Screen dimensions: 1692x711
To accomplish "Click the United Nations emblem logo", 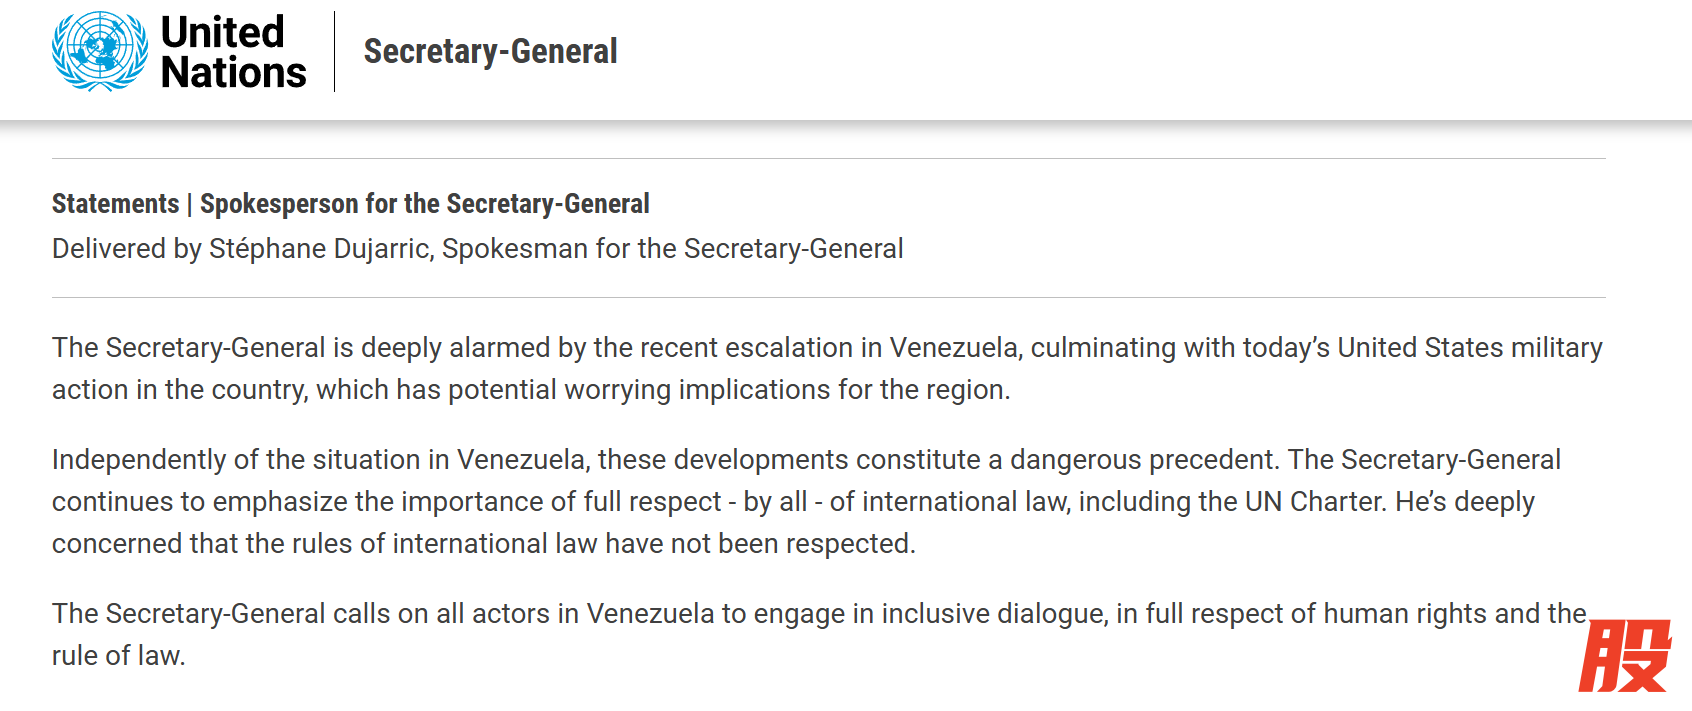I will tap(99, 52).
